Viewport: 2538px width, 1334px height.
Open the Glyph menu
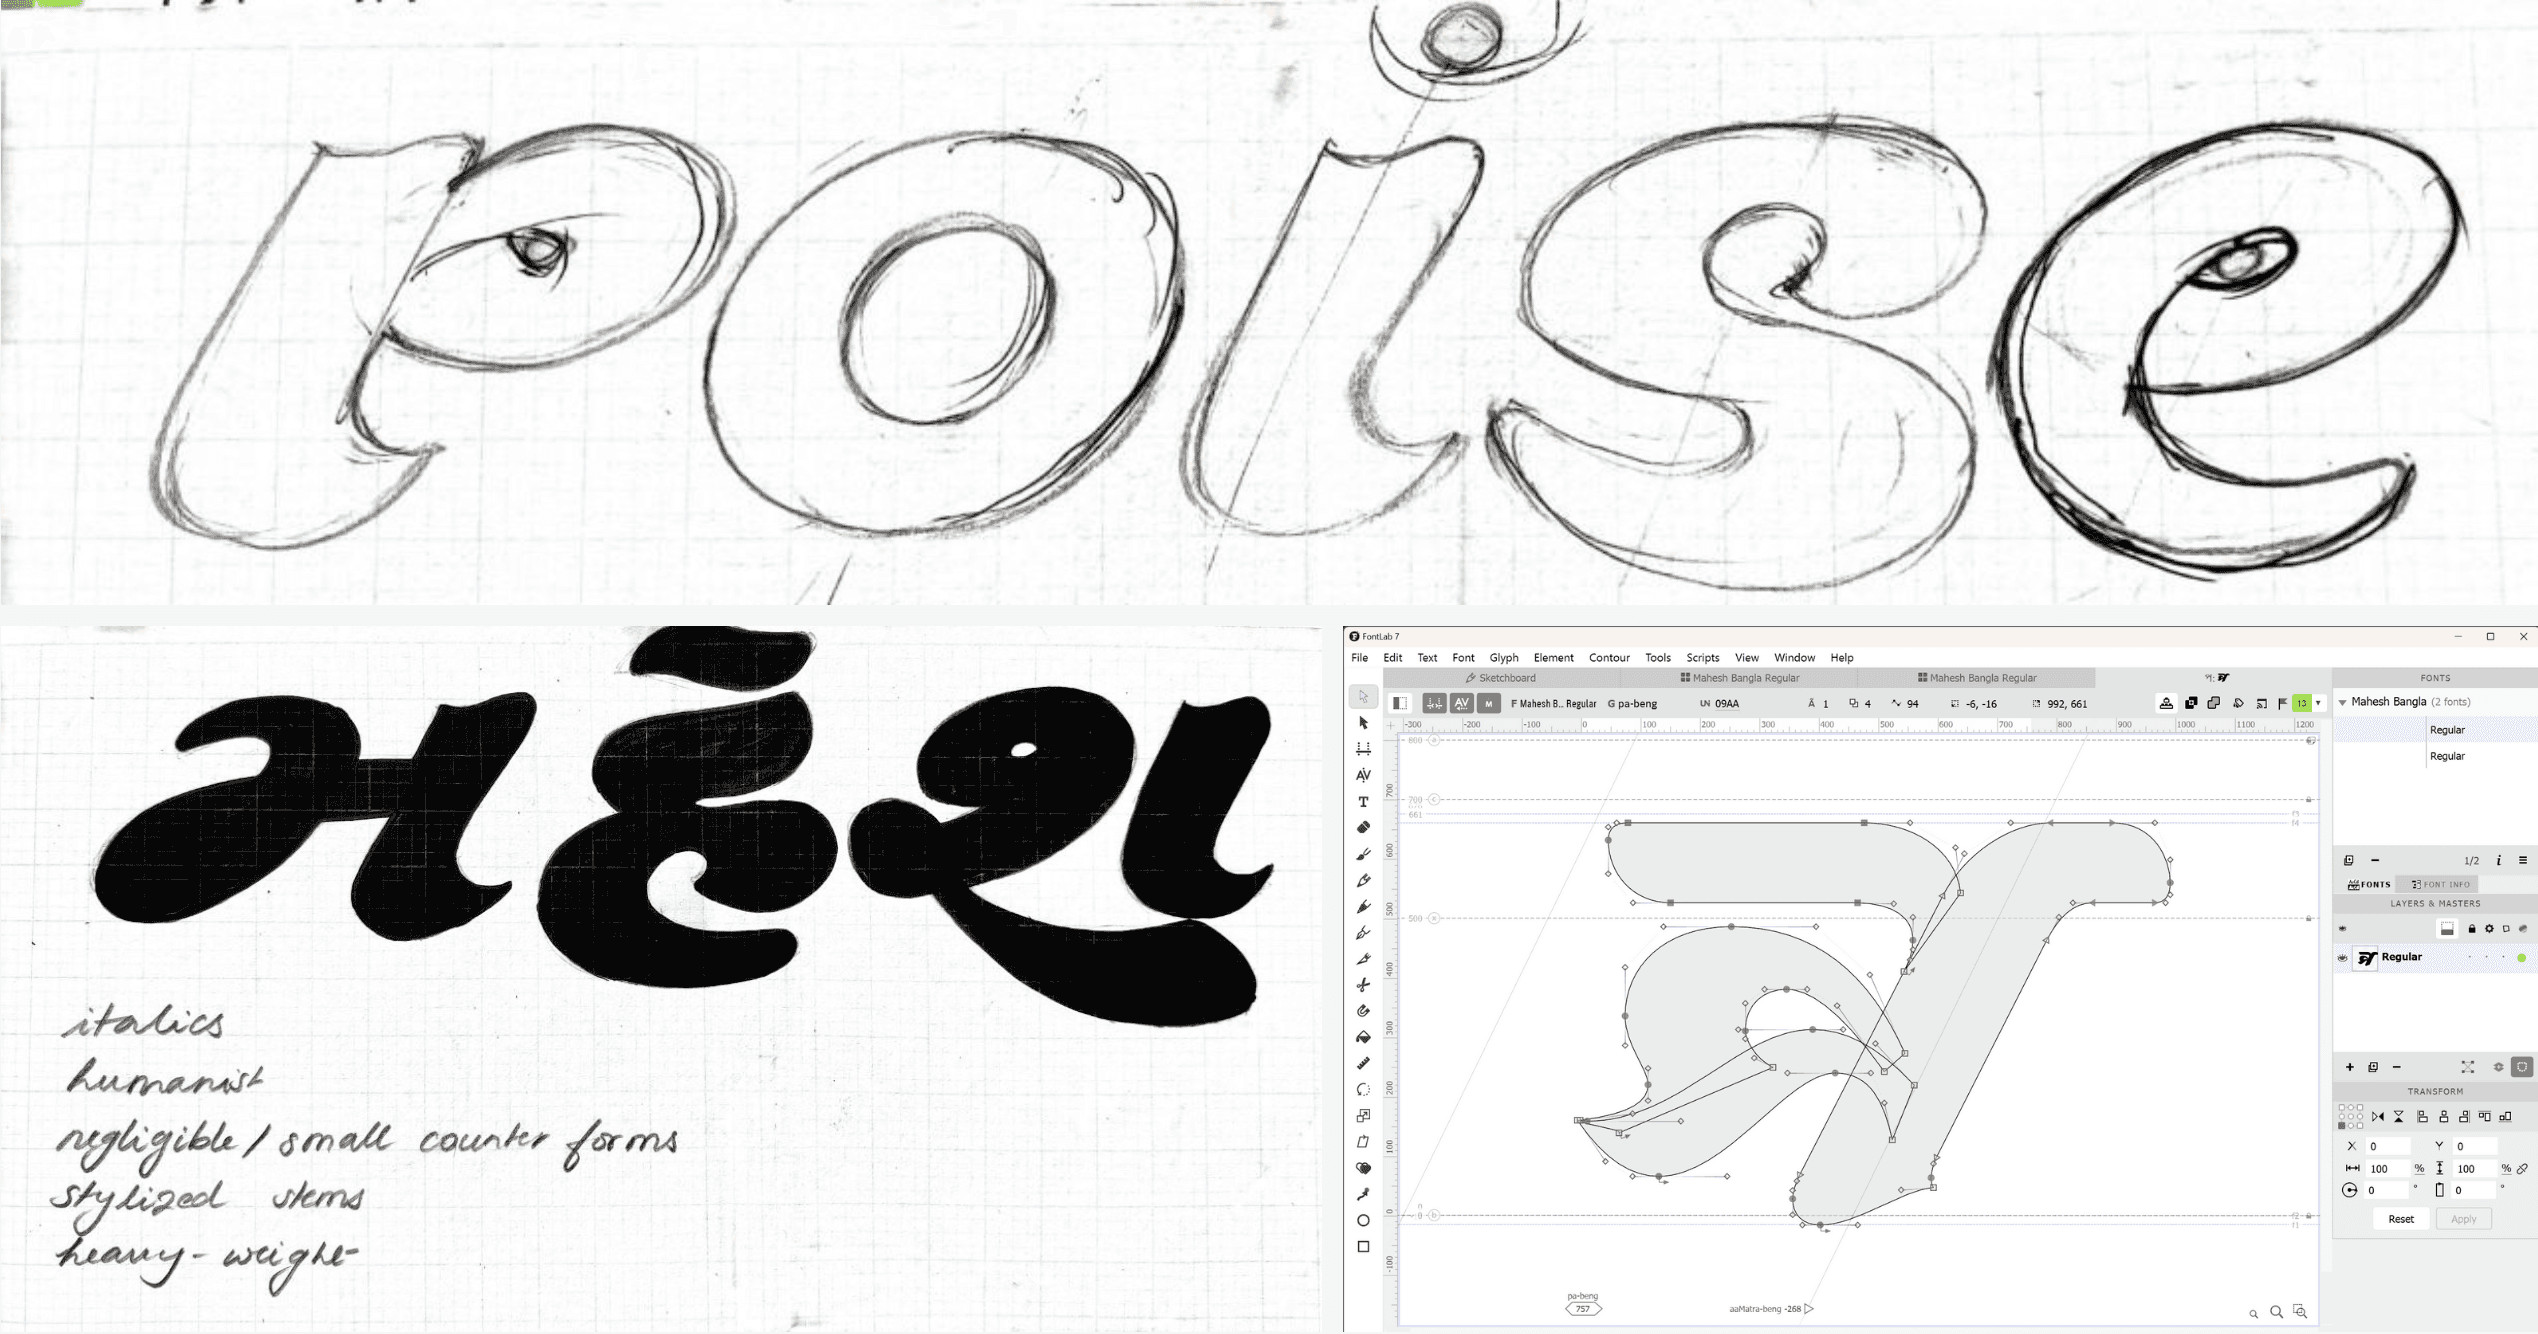coord(1504,658)
